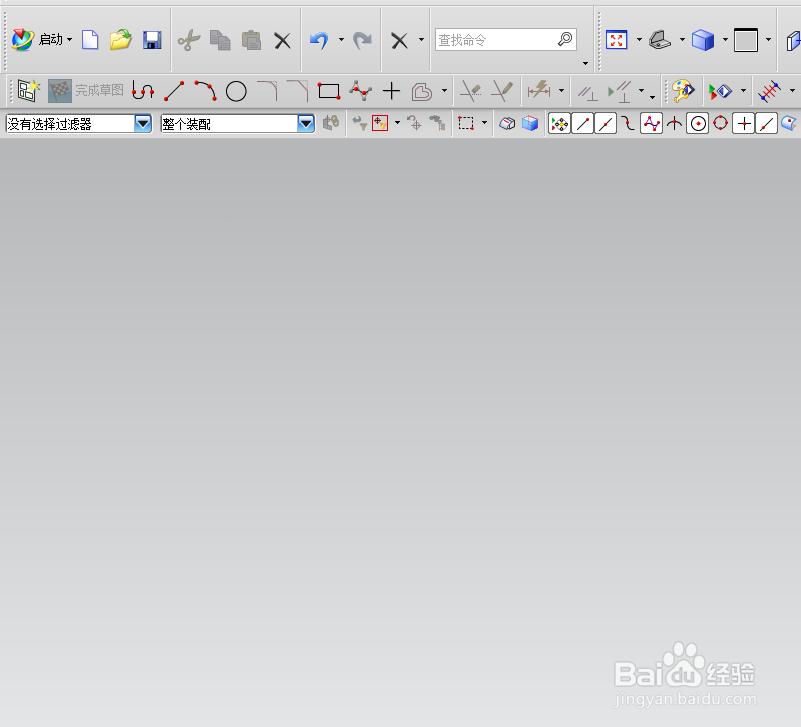Click the palette Edit Object Display icon

click(x=684, y=91)
